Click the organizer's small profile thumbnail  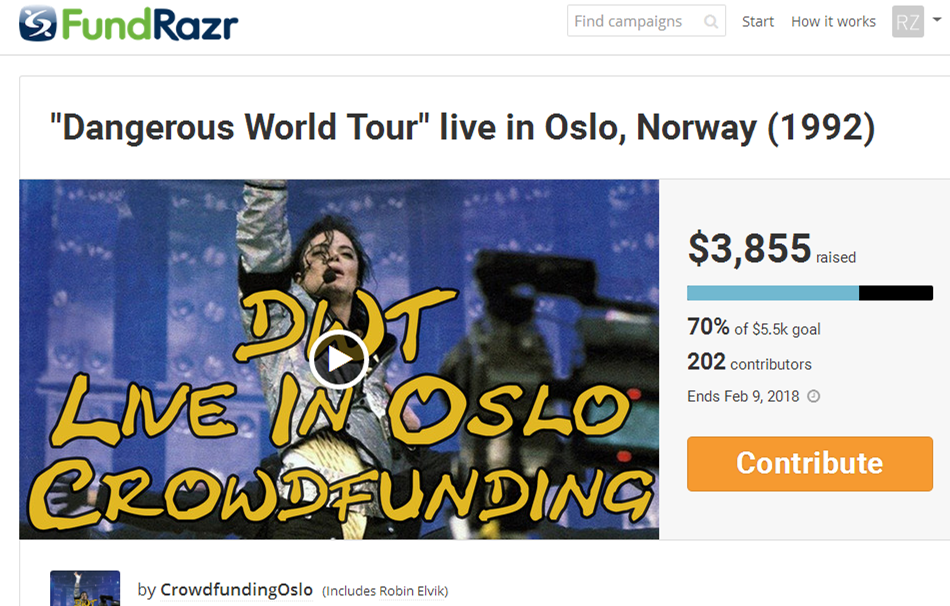click(85, 588)
